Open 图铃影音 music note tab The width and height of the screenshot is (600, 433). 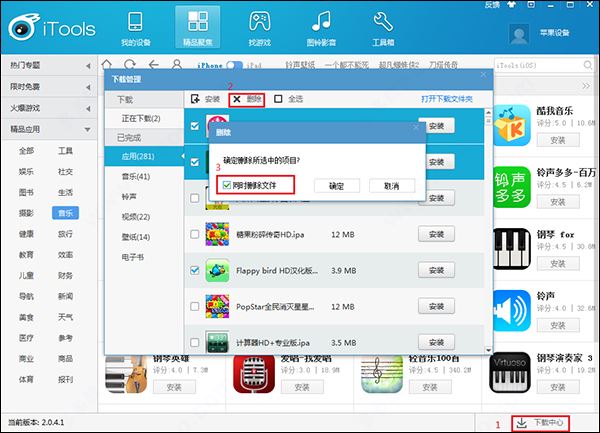(321, 21)
